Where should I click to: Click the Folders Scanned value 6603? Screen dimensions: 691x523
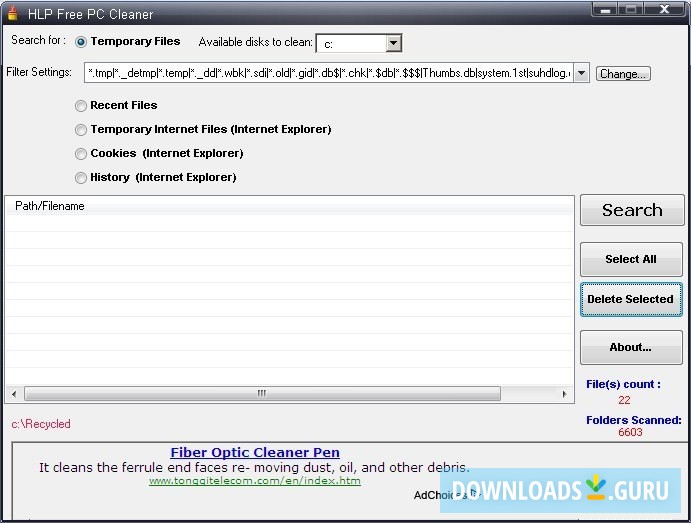click(630, 432)
